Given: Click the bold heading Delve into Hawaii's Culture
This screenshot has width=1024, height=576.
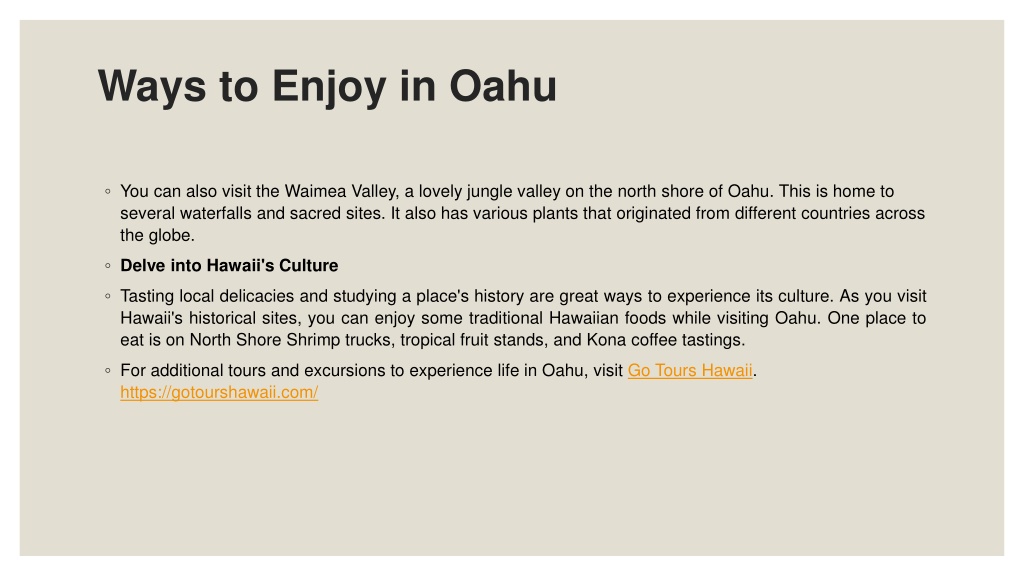Looking at the screenshot, I should pyautogui.click(x=229, y=266).
